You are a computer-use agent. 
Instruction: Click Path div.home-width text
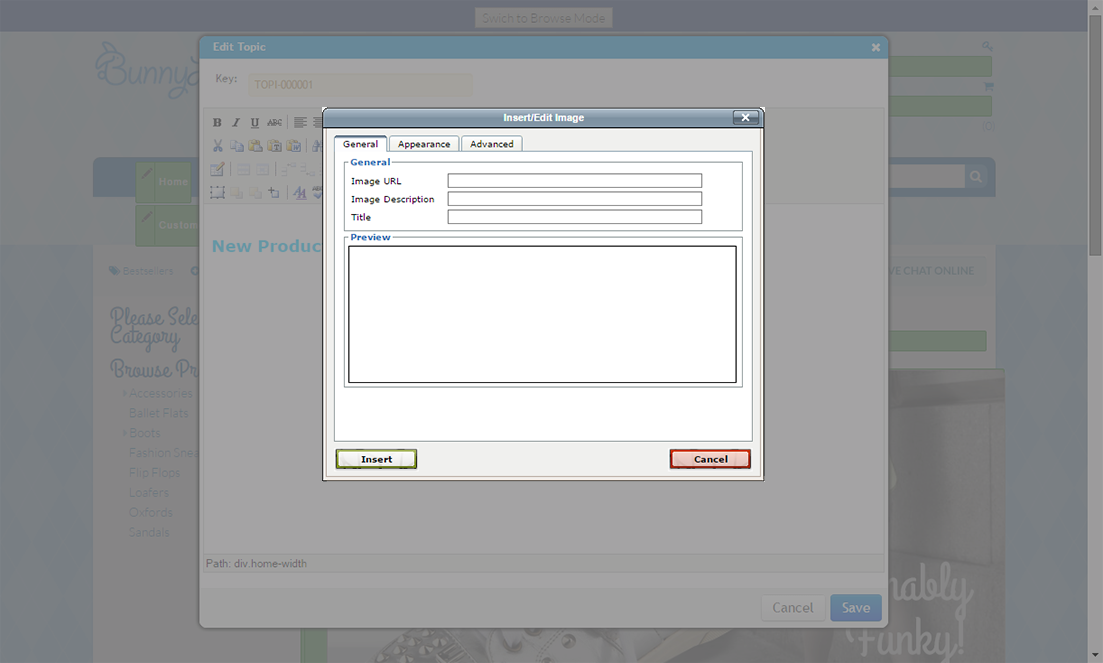point(256,563)
